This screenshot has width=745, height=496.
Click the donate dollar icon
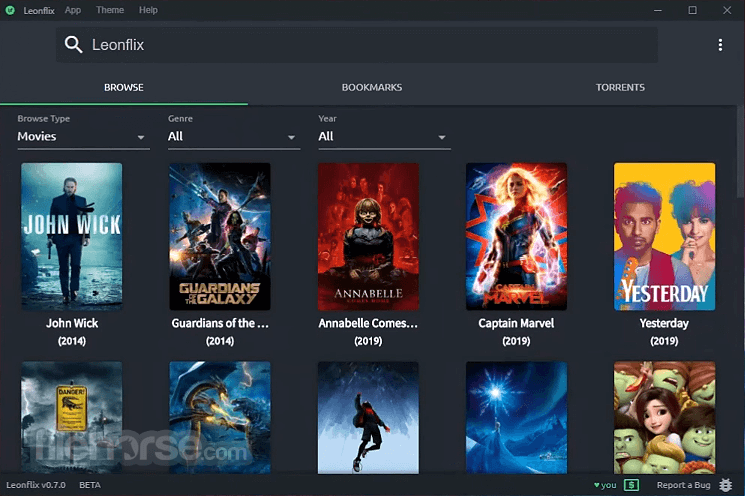click(631, 485)
